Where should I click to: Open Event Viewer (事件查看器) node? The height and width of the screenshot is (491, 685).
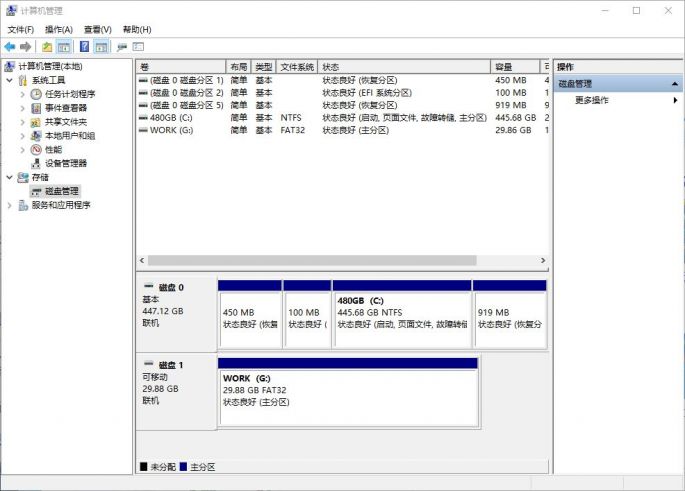click(65, 108)
